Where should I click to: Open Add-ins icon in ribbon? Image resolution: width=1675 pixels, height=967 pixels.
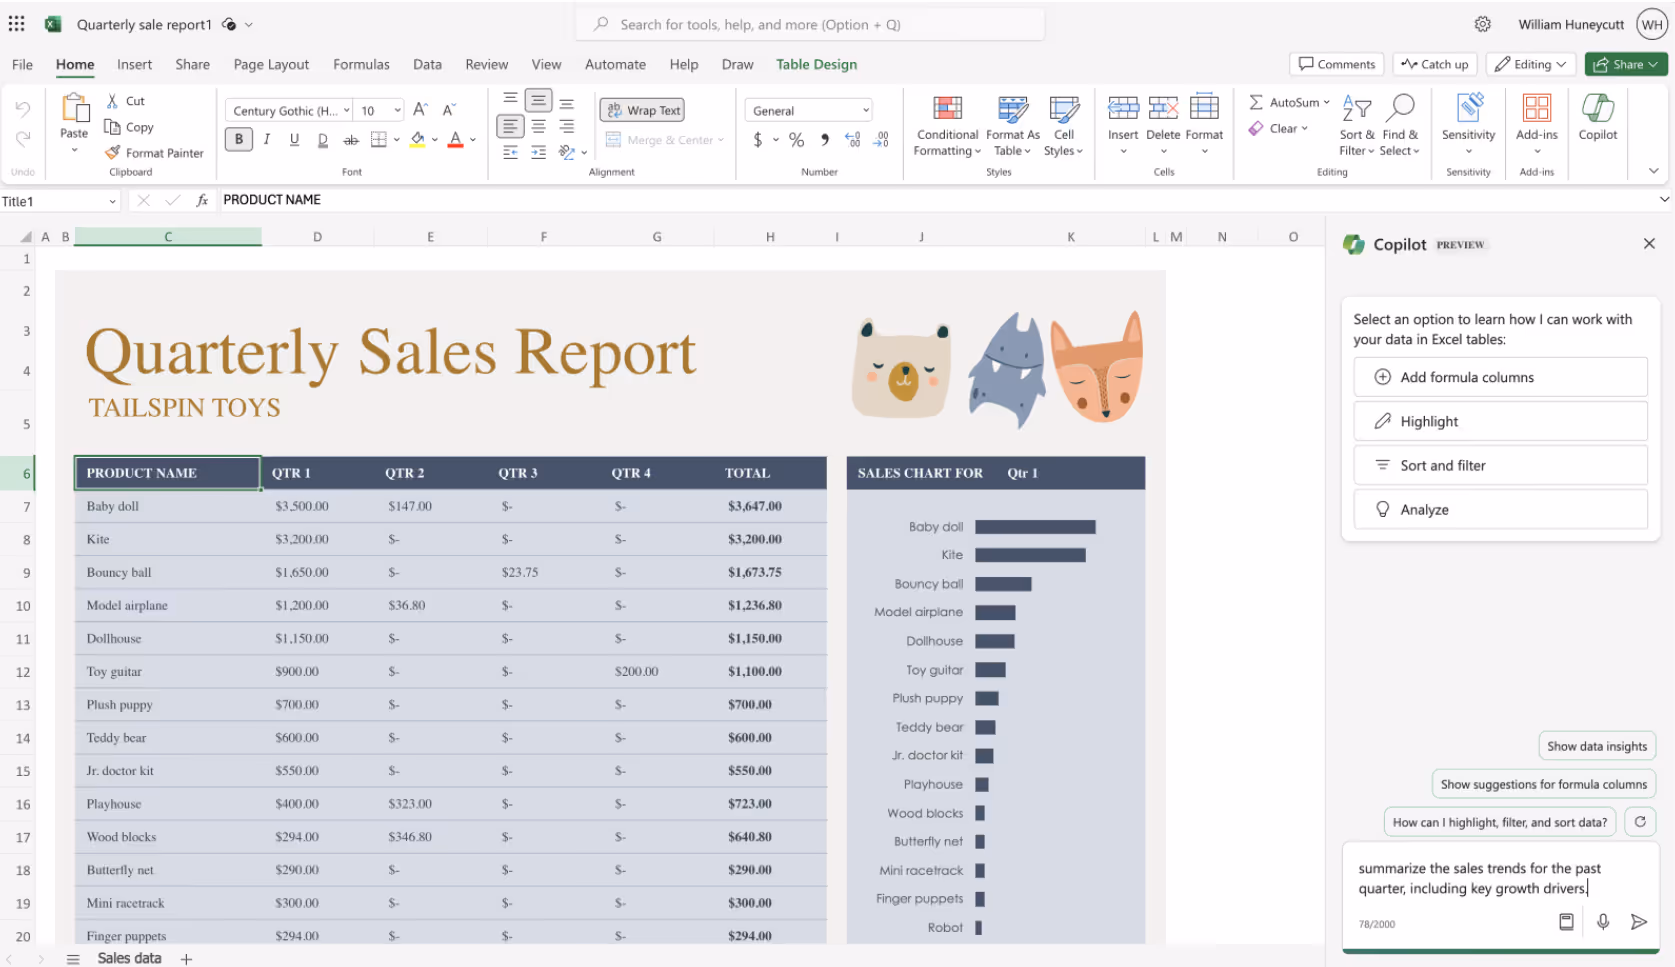(x=1536, y=108)
